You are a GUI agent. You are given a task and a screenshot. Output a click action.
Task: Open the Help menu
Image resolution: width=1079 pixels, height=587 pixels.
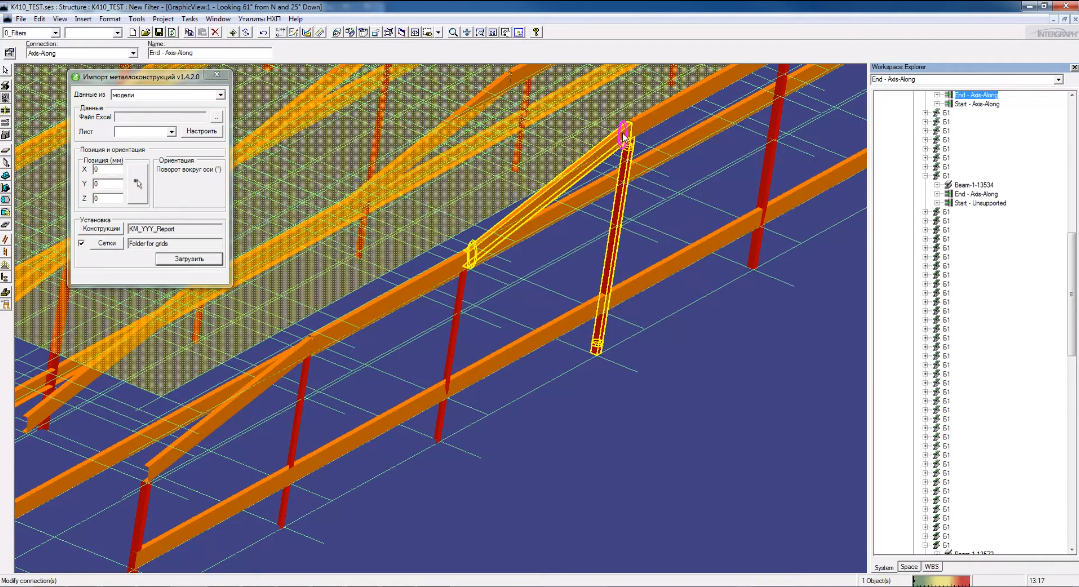295,19
